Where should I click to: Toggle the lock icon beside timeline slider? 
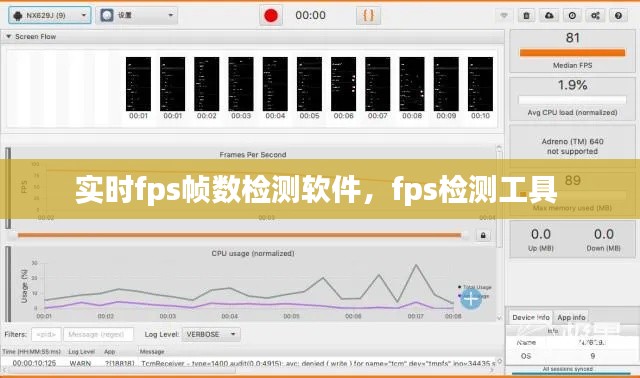point(483,236)
